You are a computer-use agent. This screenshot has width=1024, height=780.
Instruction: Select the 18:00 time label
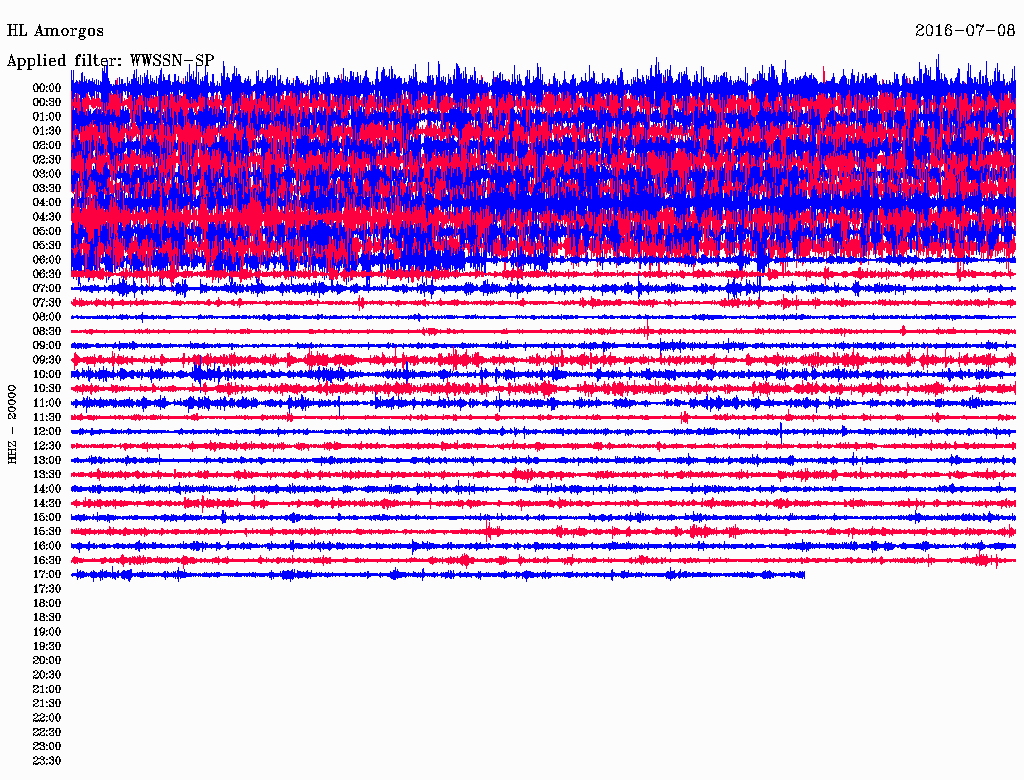(x=47, y=603)
